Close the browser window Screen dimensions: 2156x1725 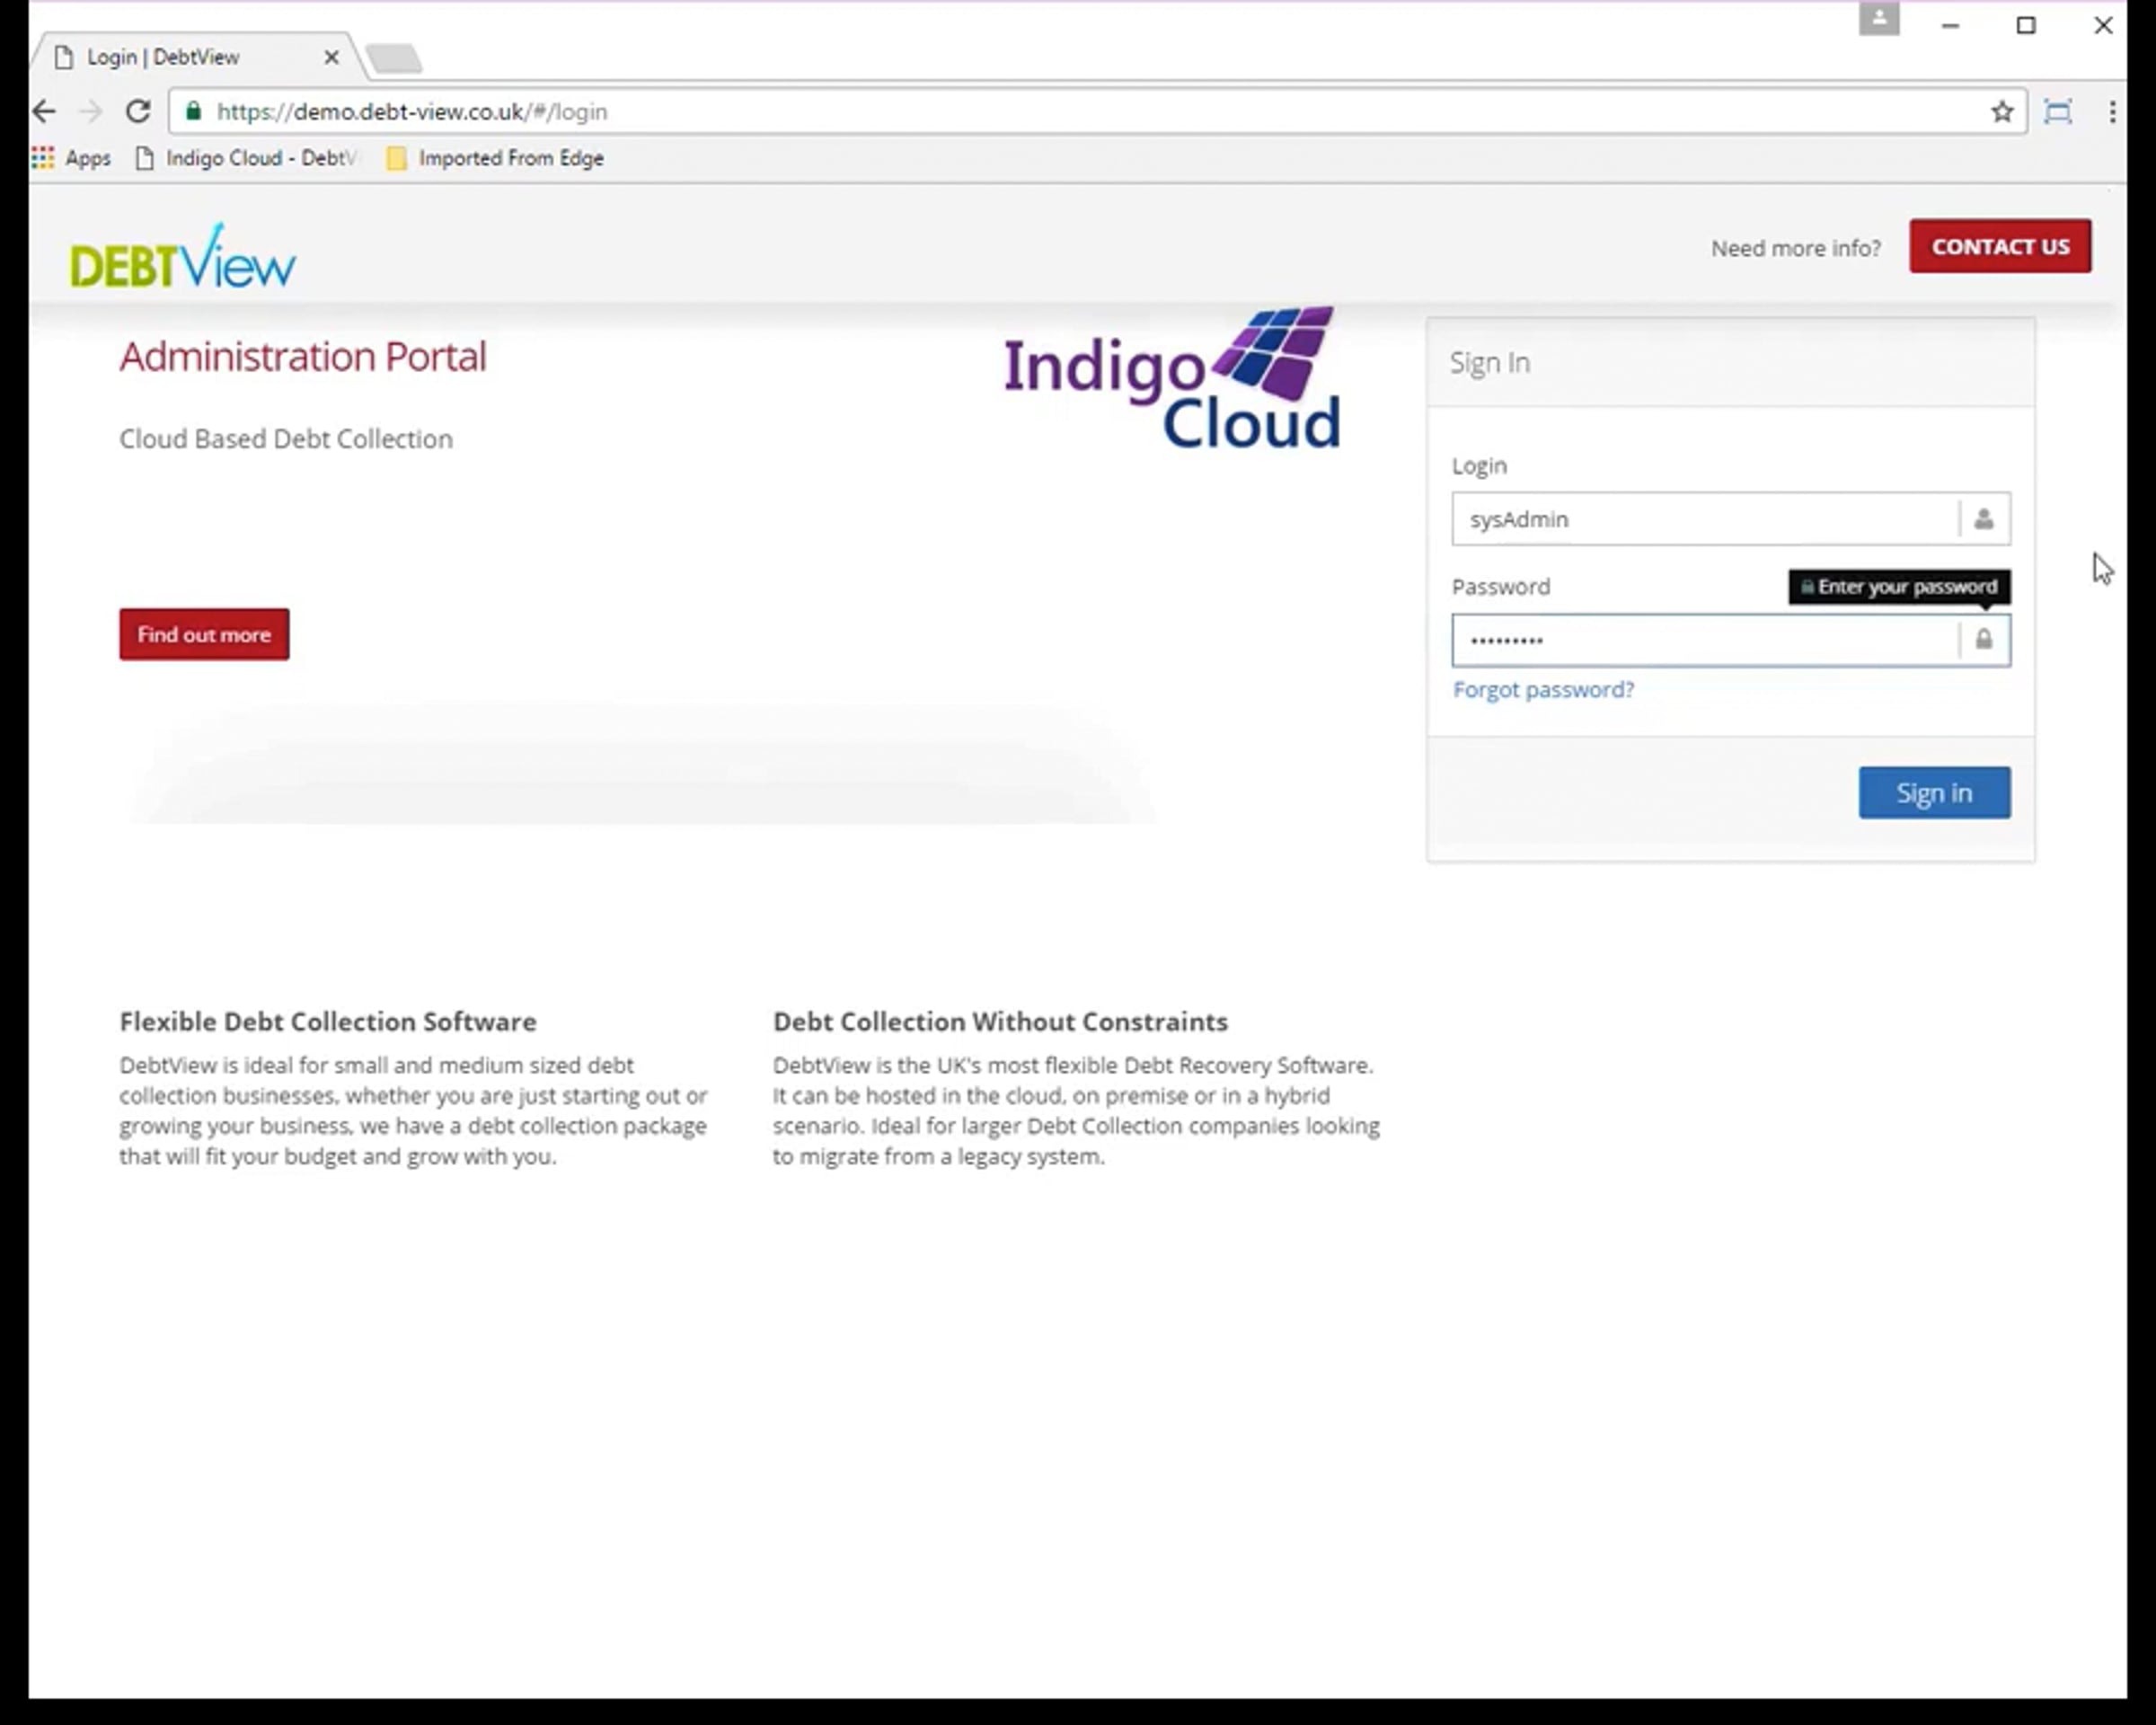[x=2102, y=26]
